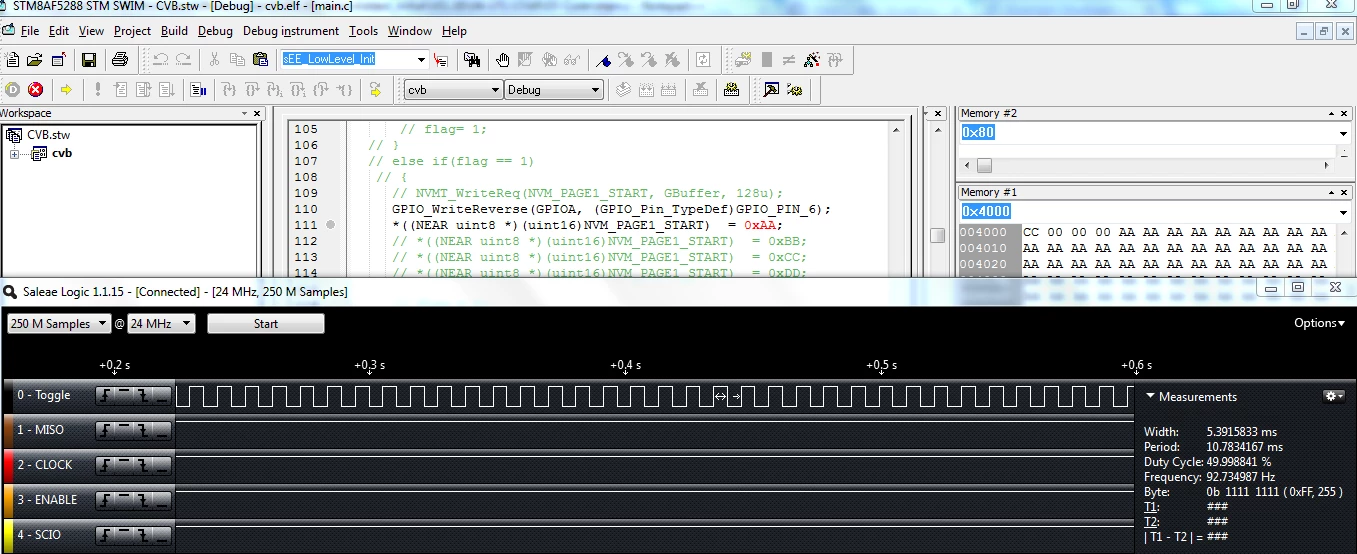The height and width of the screenshot is (554, 1357).
Task: Set rising edge trigger for 2 - CLOCK
Action: coord(107,465)
